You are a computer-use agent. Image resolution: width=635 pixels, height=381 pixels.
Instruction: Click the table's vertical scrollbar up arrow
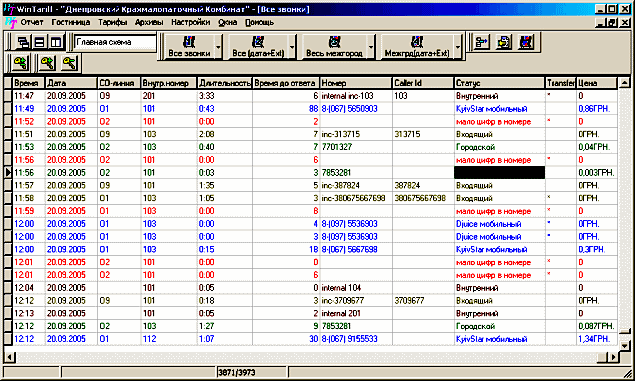(624, 83)
